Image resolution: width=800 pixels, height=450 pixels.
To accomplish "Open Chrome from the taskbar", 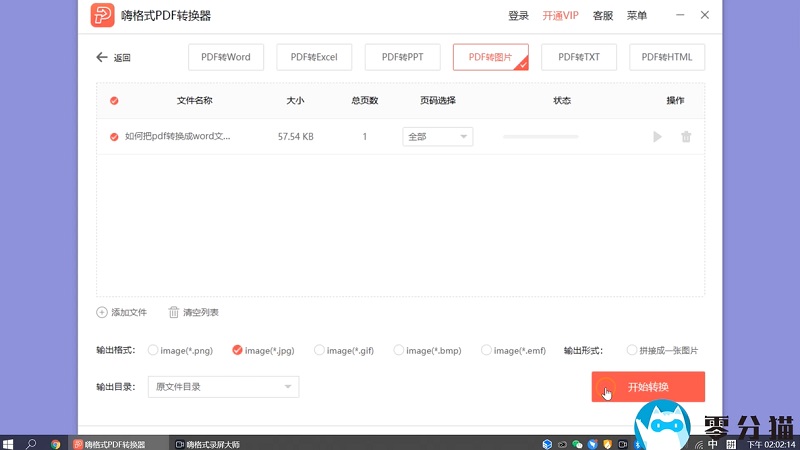I will [x=55, y=444].
